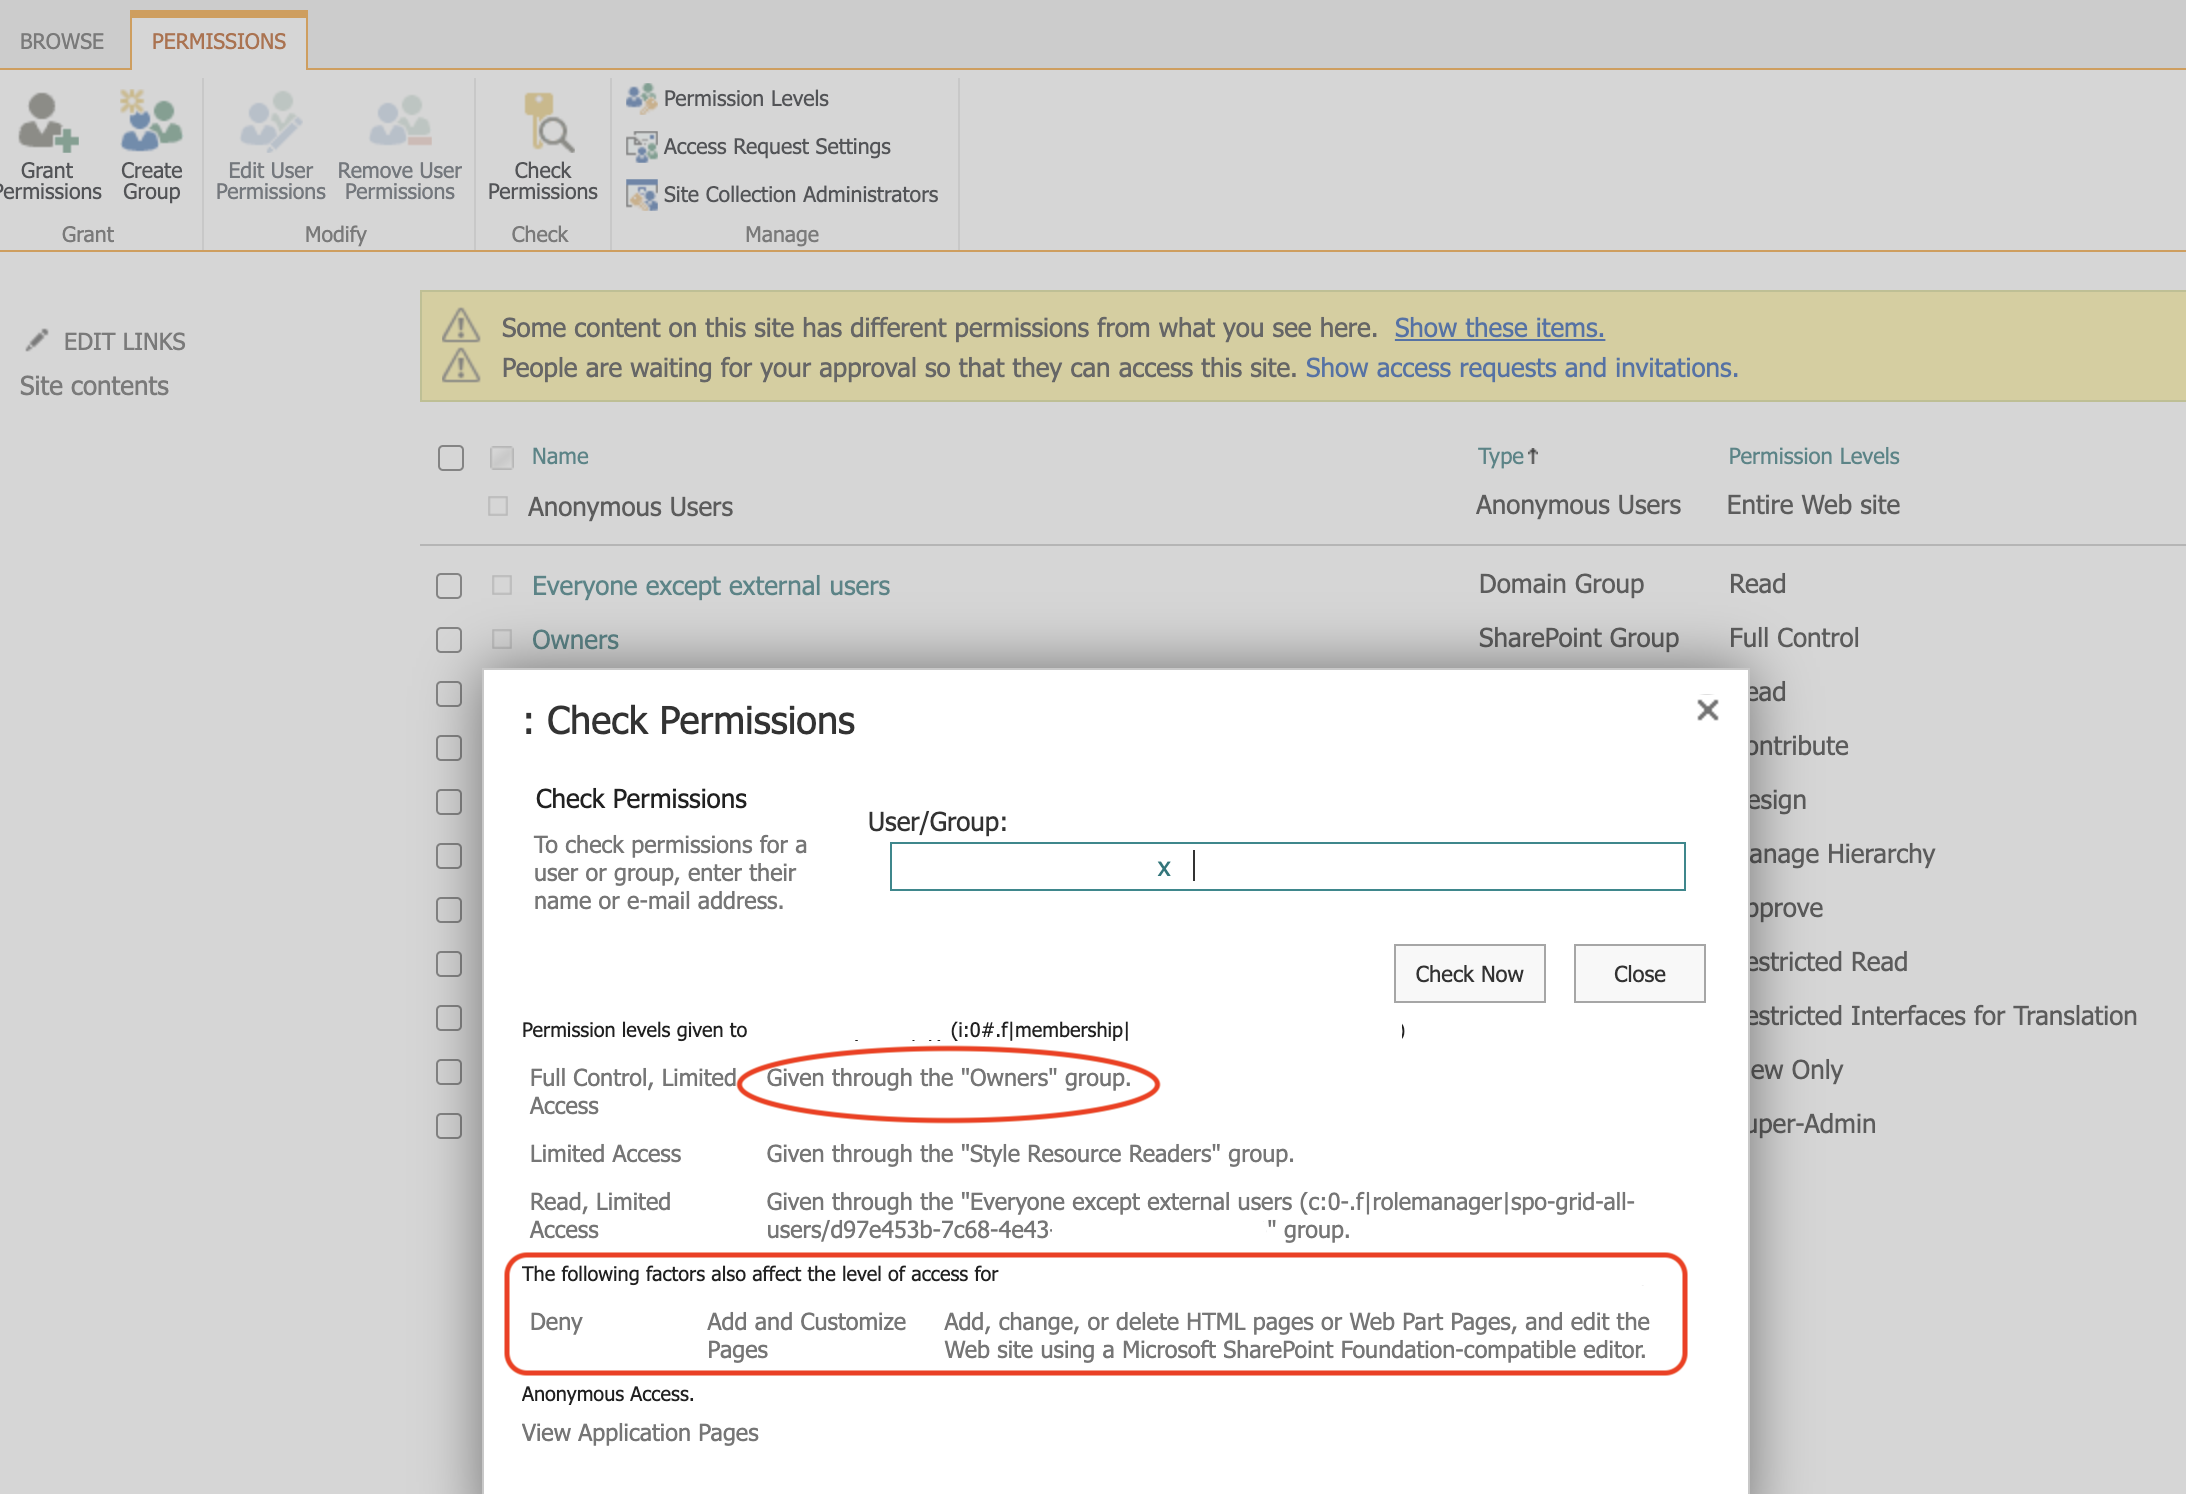Screen dimensions: 2186x1494
Task: Open the Show these items link
Action: tap(1499, 328)
